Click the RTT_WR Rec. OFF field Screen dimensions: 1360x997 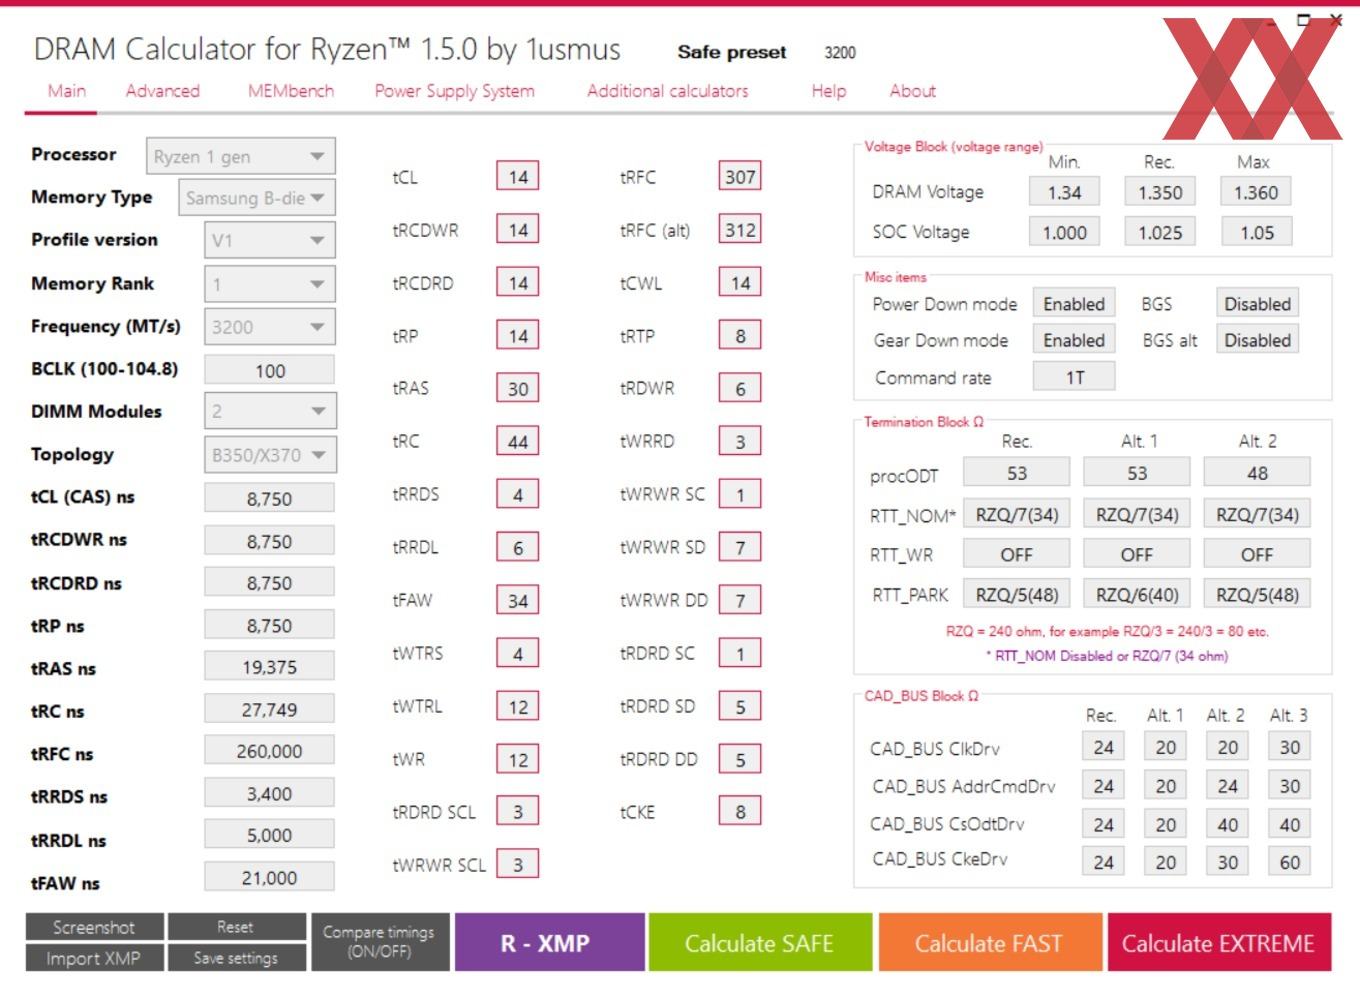1017,555
